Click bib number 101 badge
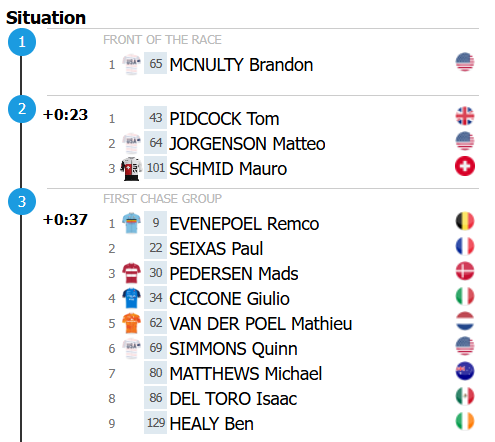The height and width of the screenshot is (442, 495). pyautogui.click(x=155, y=168)
